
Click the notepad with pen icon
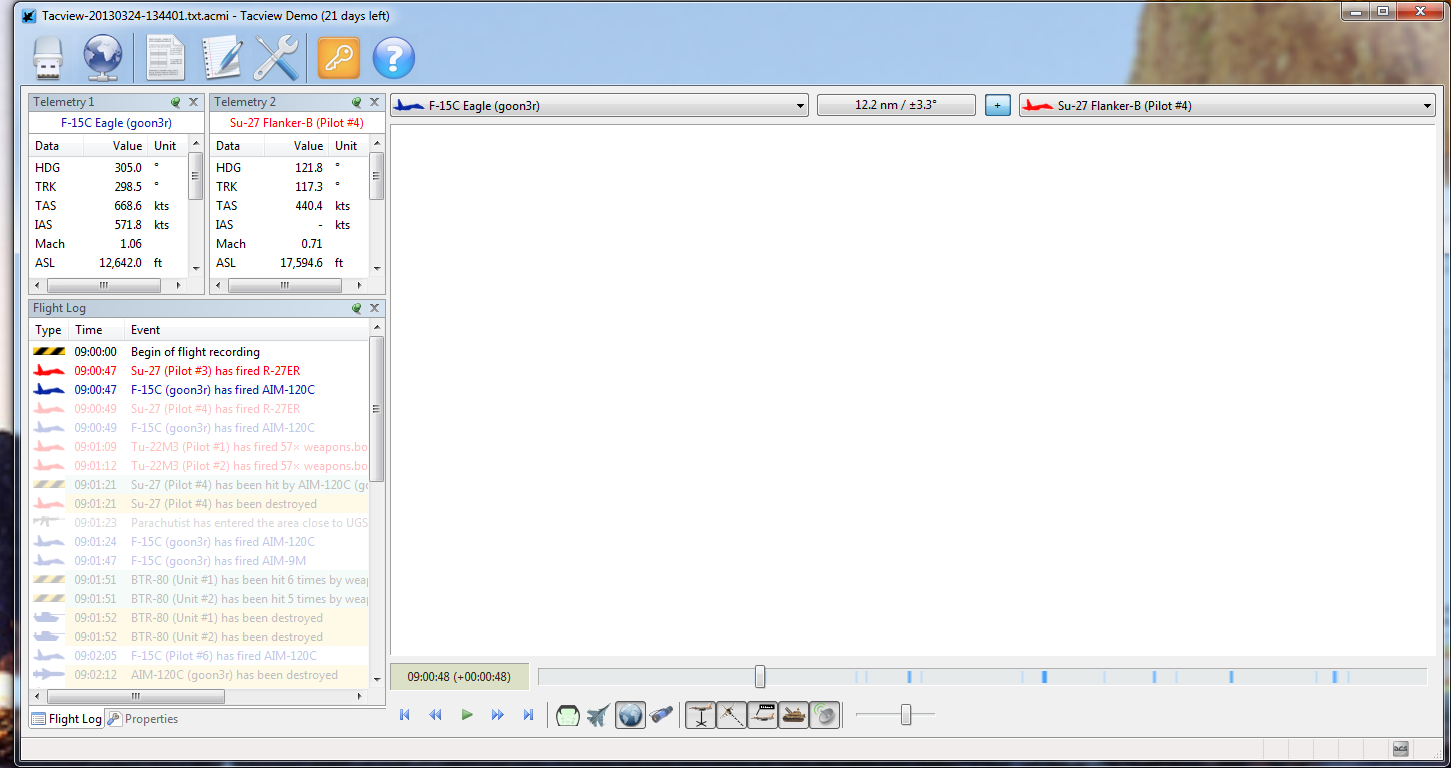[222, 59]
